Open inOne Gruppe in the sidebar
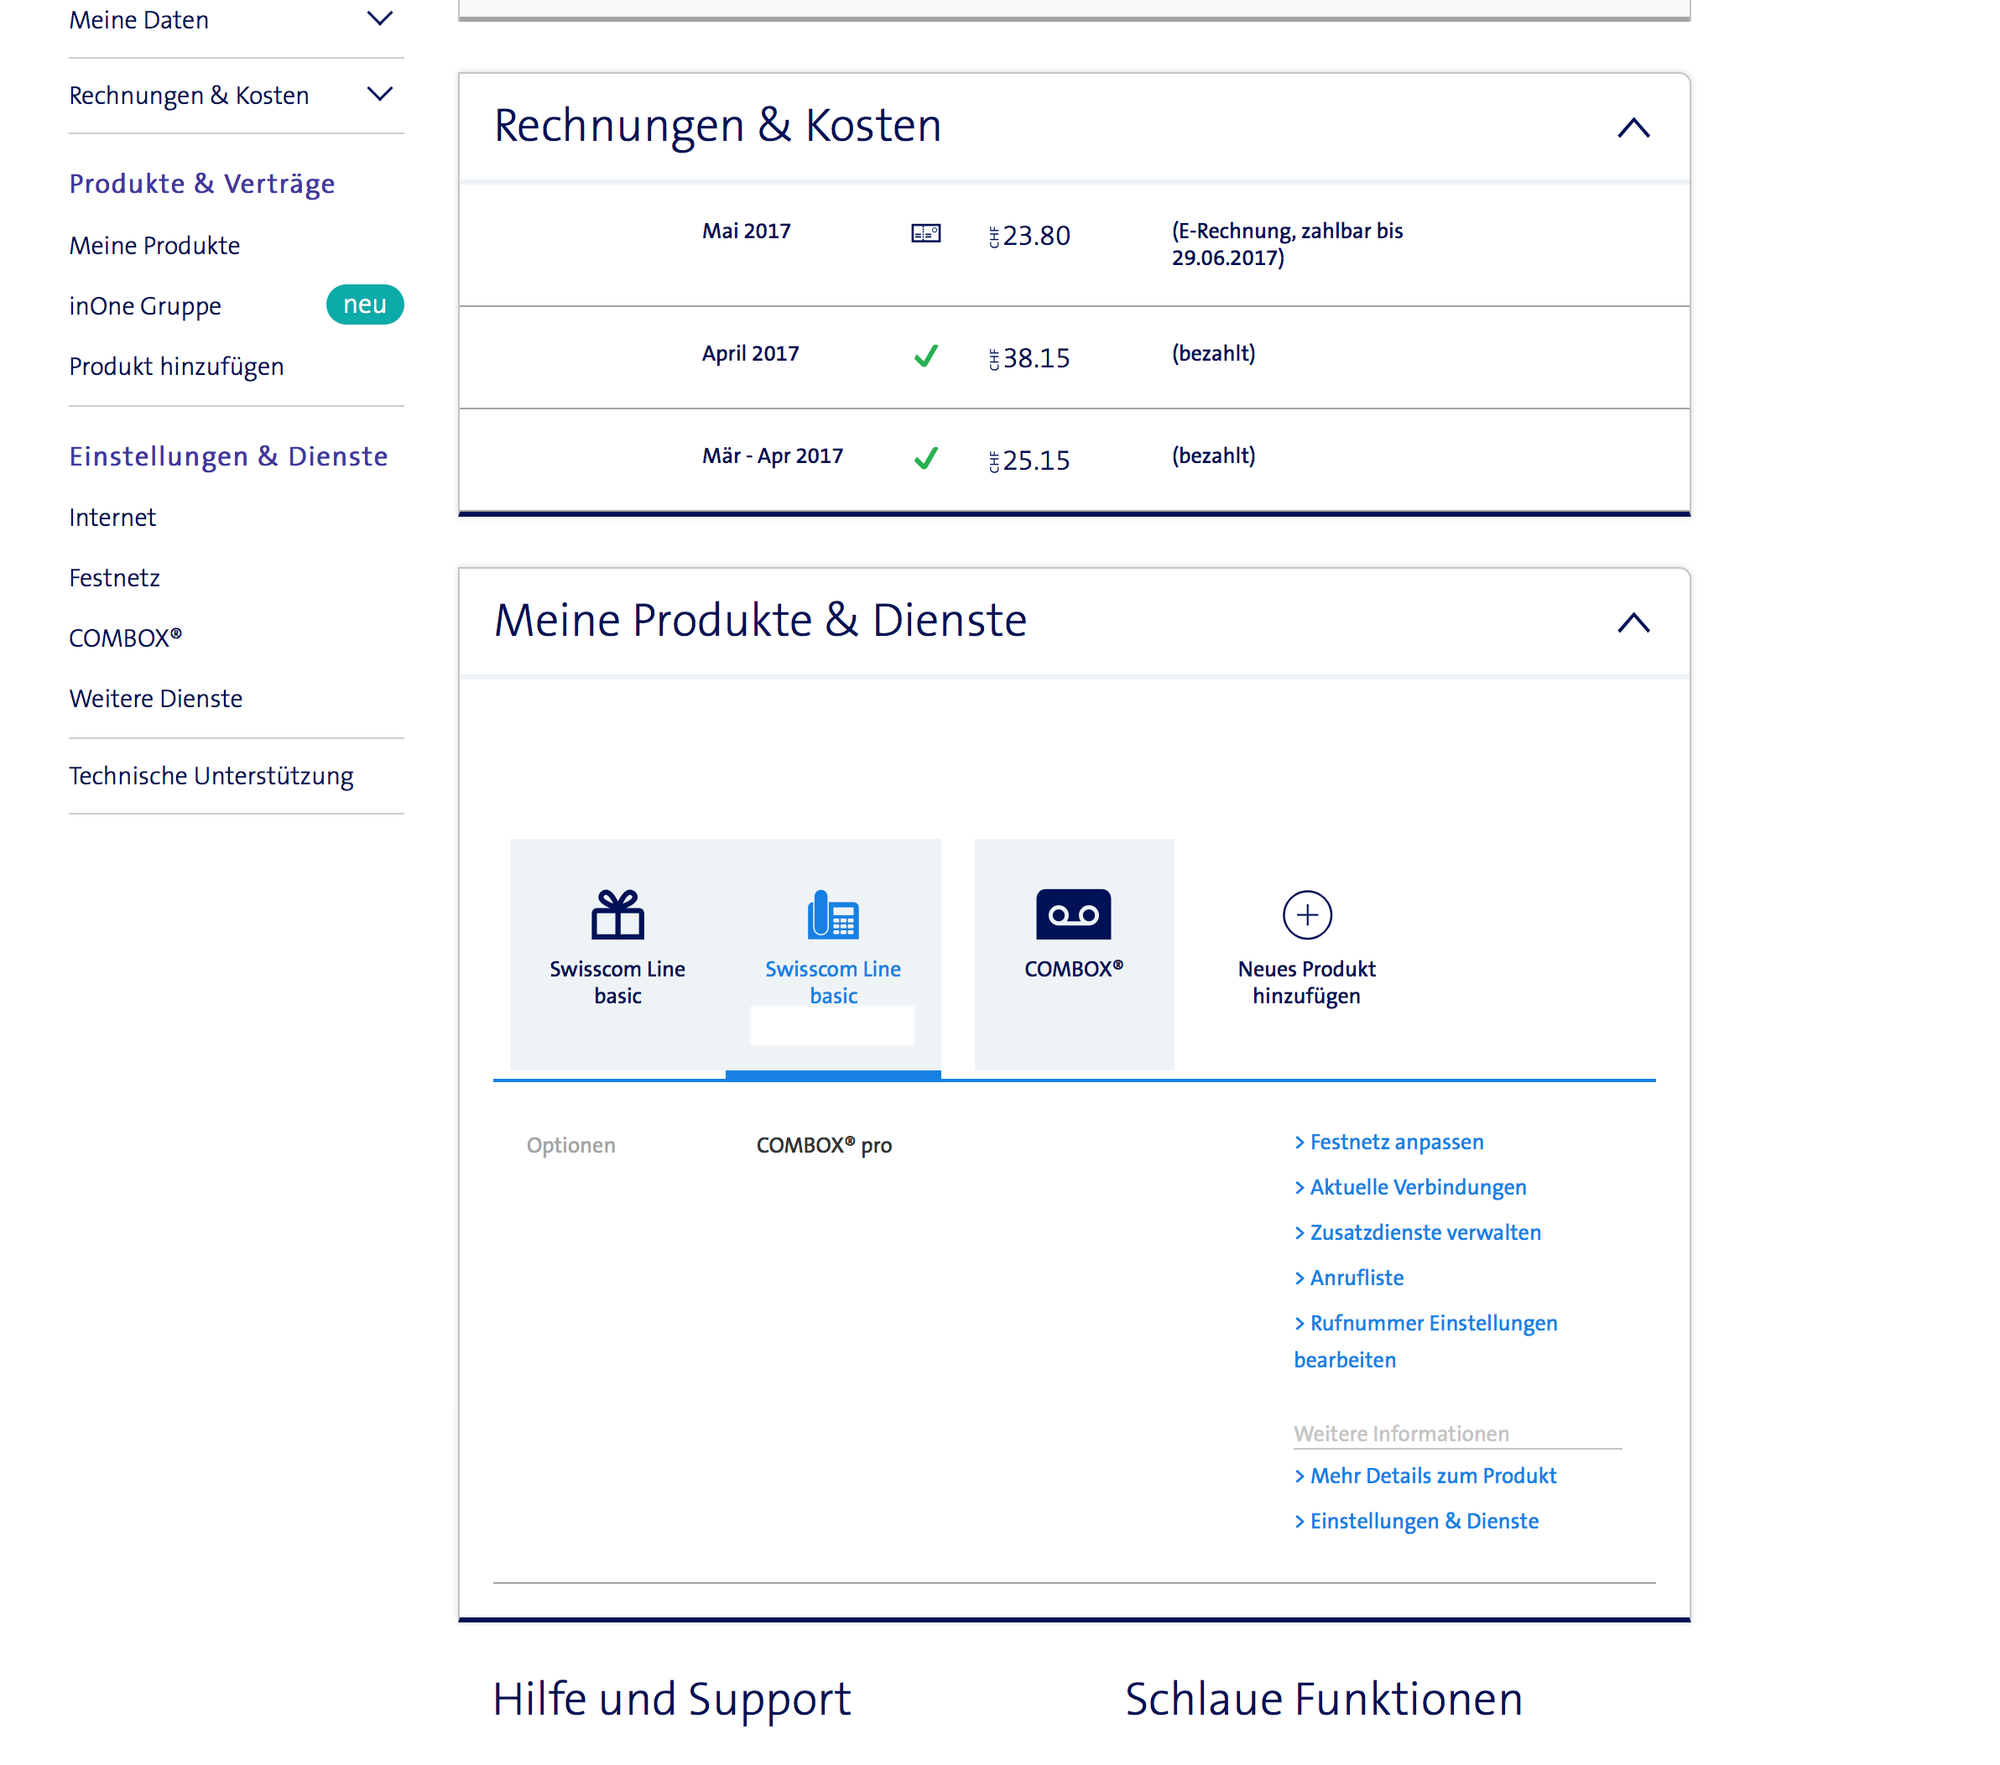The image size is (2000, 1765). 145,306
